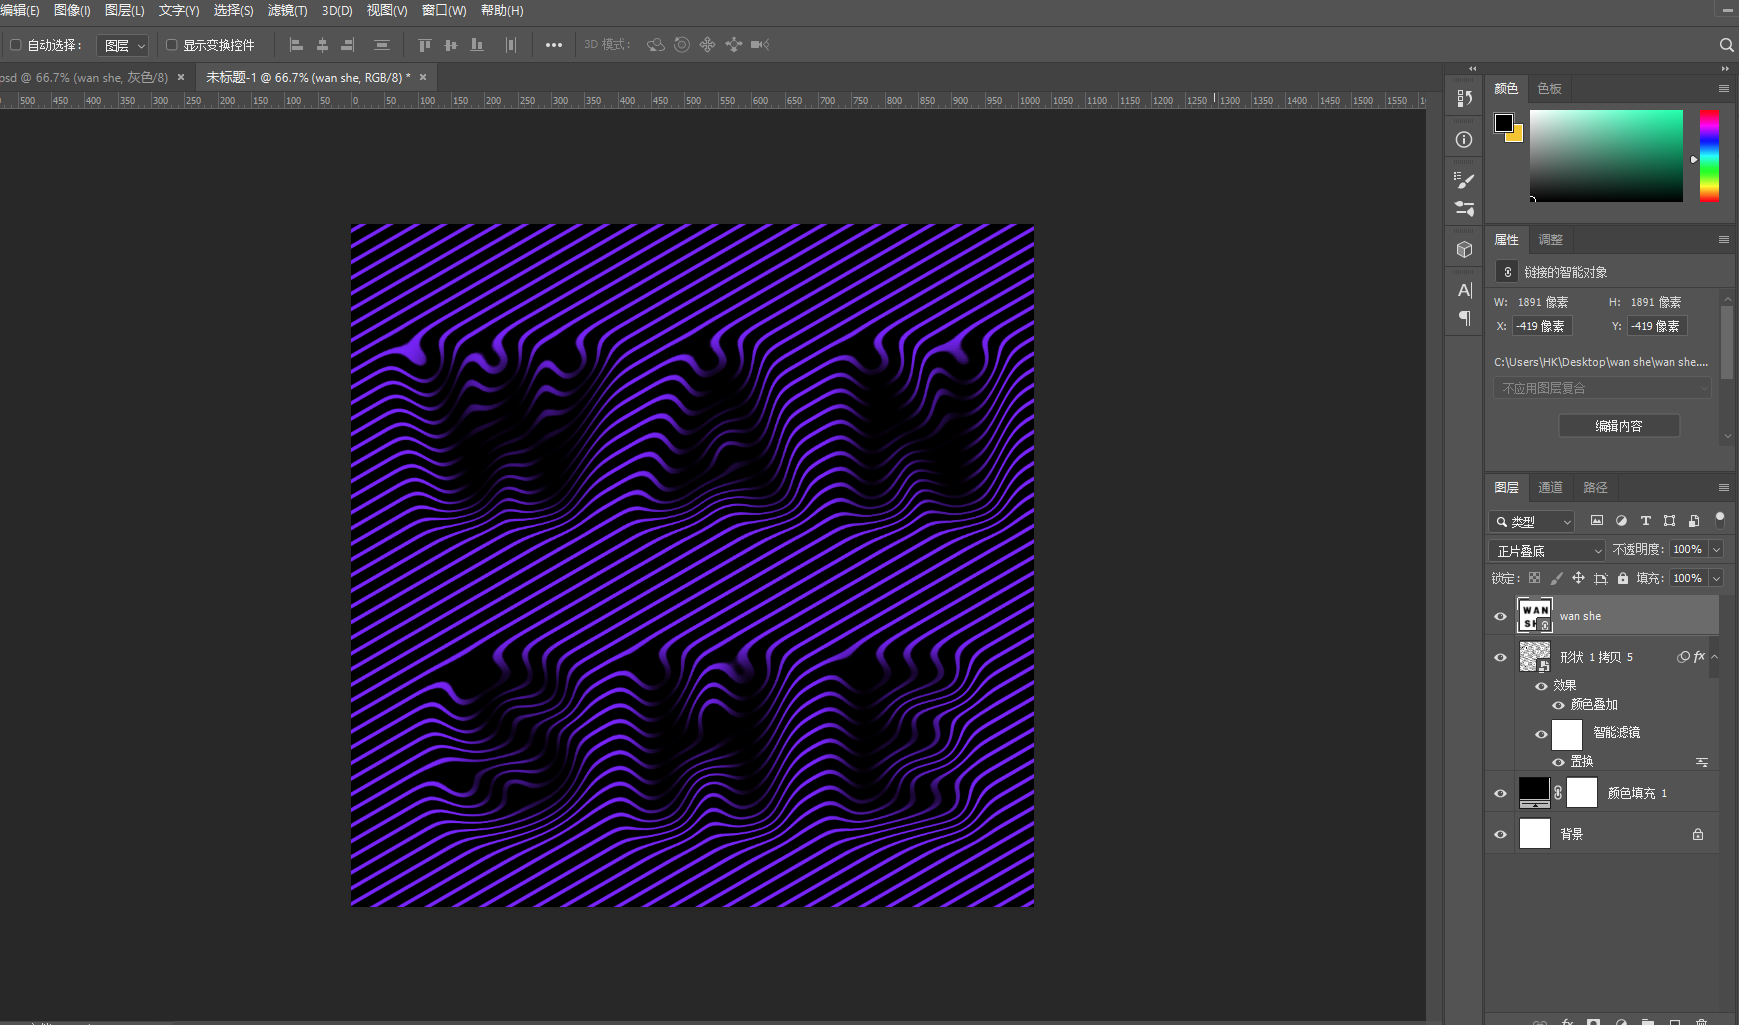Toggle visibility of 置换 filter
This screenshot has width=1739, height=1025.
[1558, 762]
